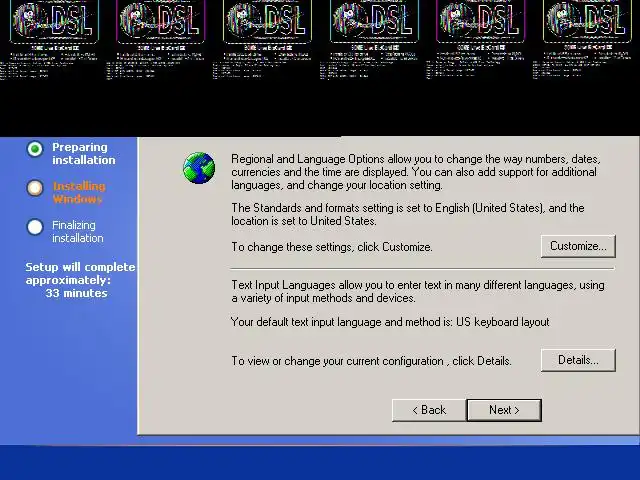This screenshot has height=480, width=640.
Task: Click the 'Standards and formats setting' paragraph
Action: pos(408,214)
